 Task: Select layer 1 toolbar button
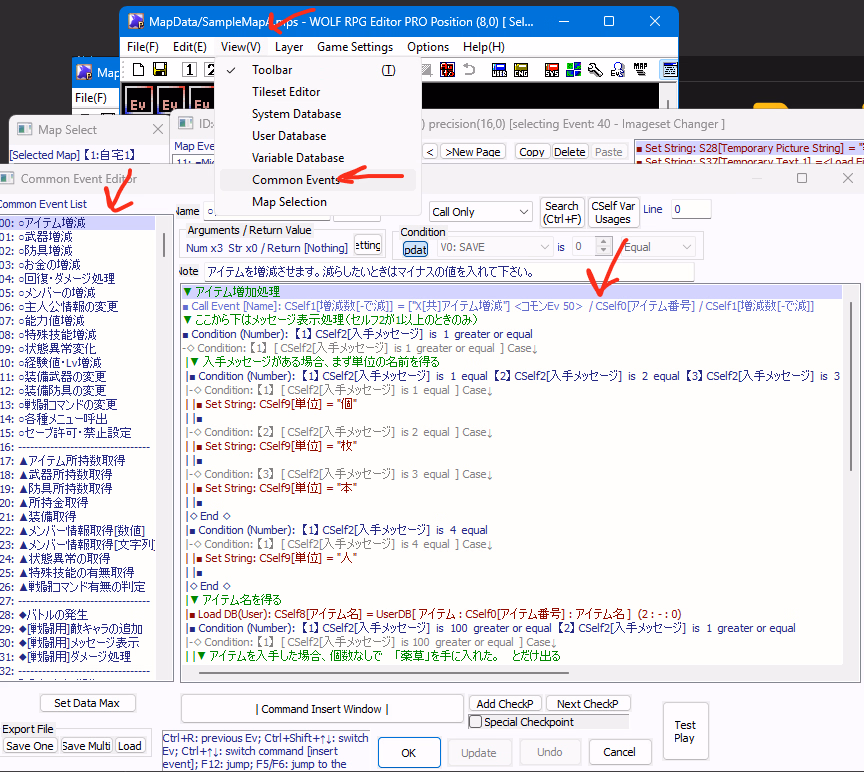pos(189,69)
